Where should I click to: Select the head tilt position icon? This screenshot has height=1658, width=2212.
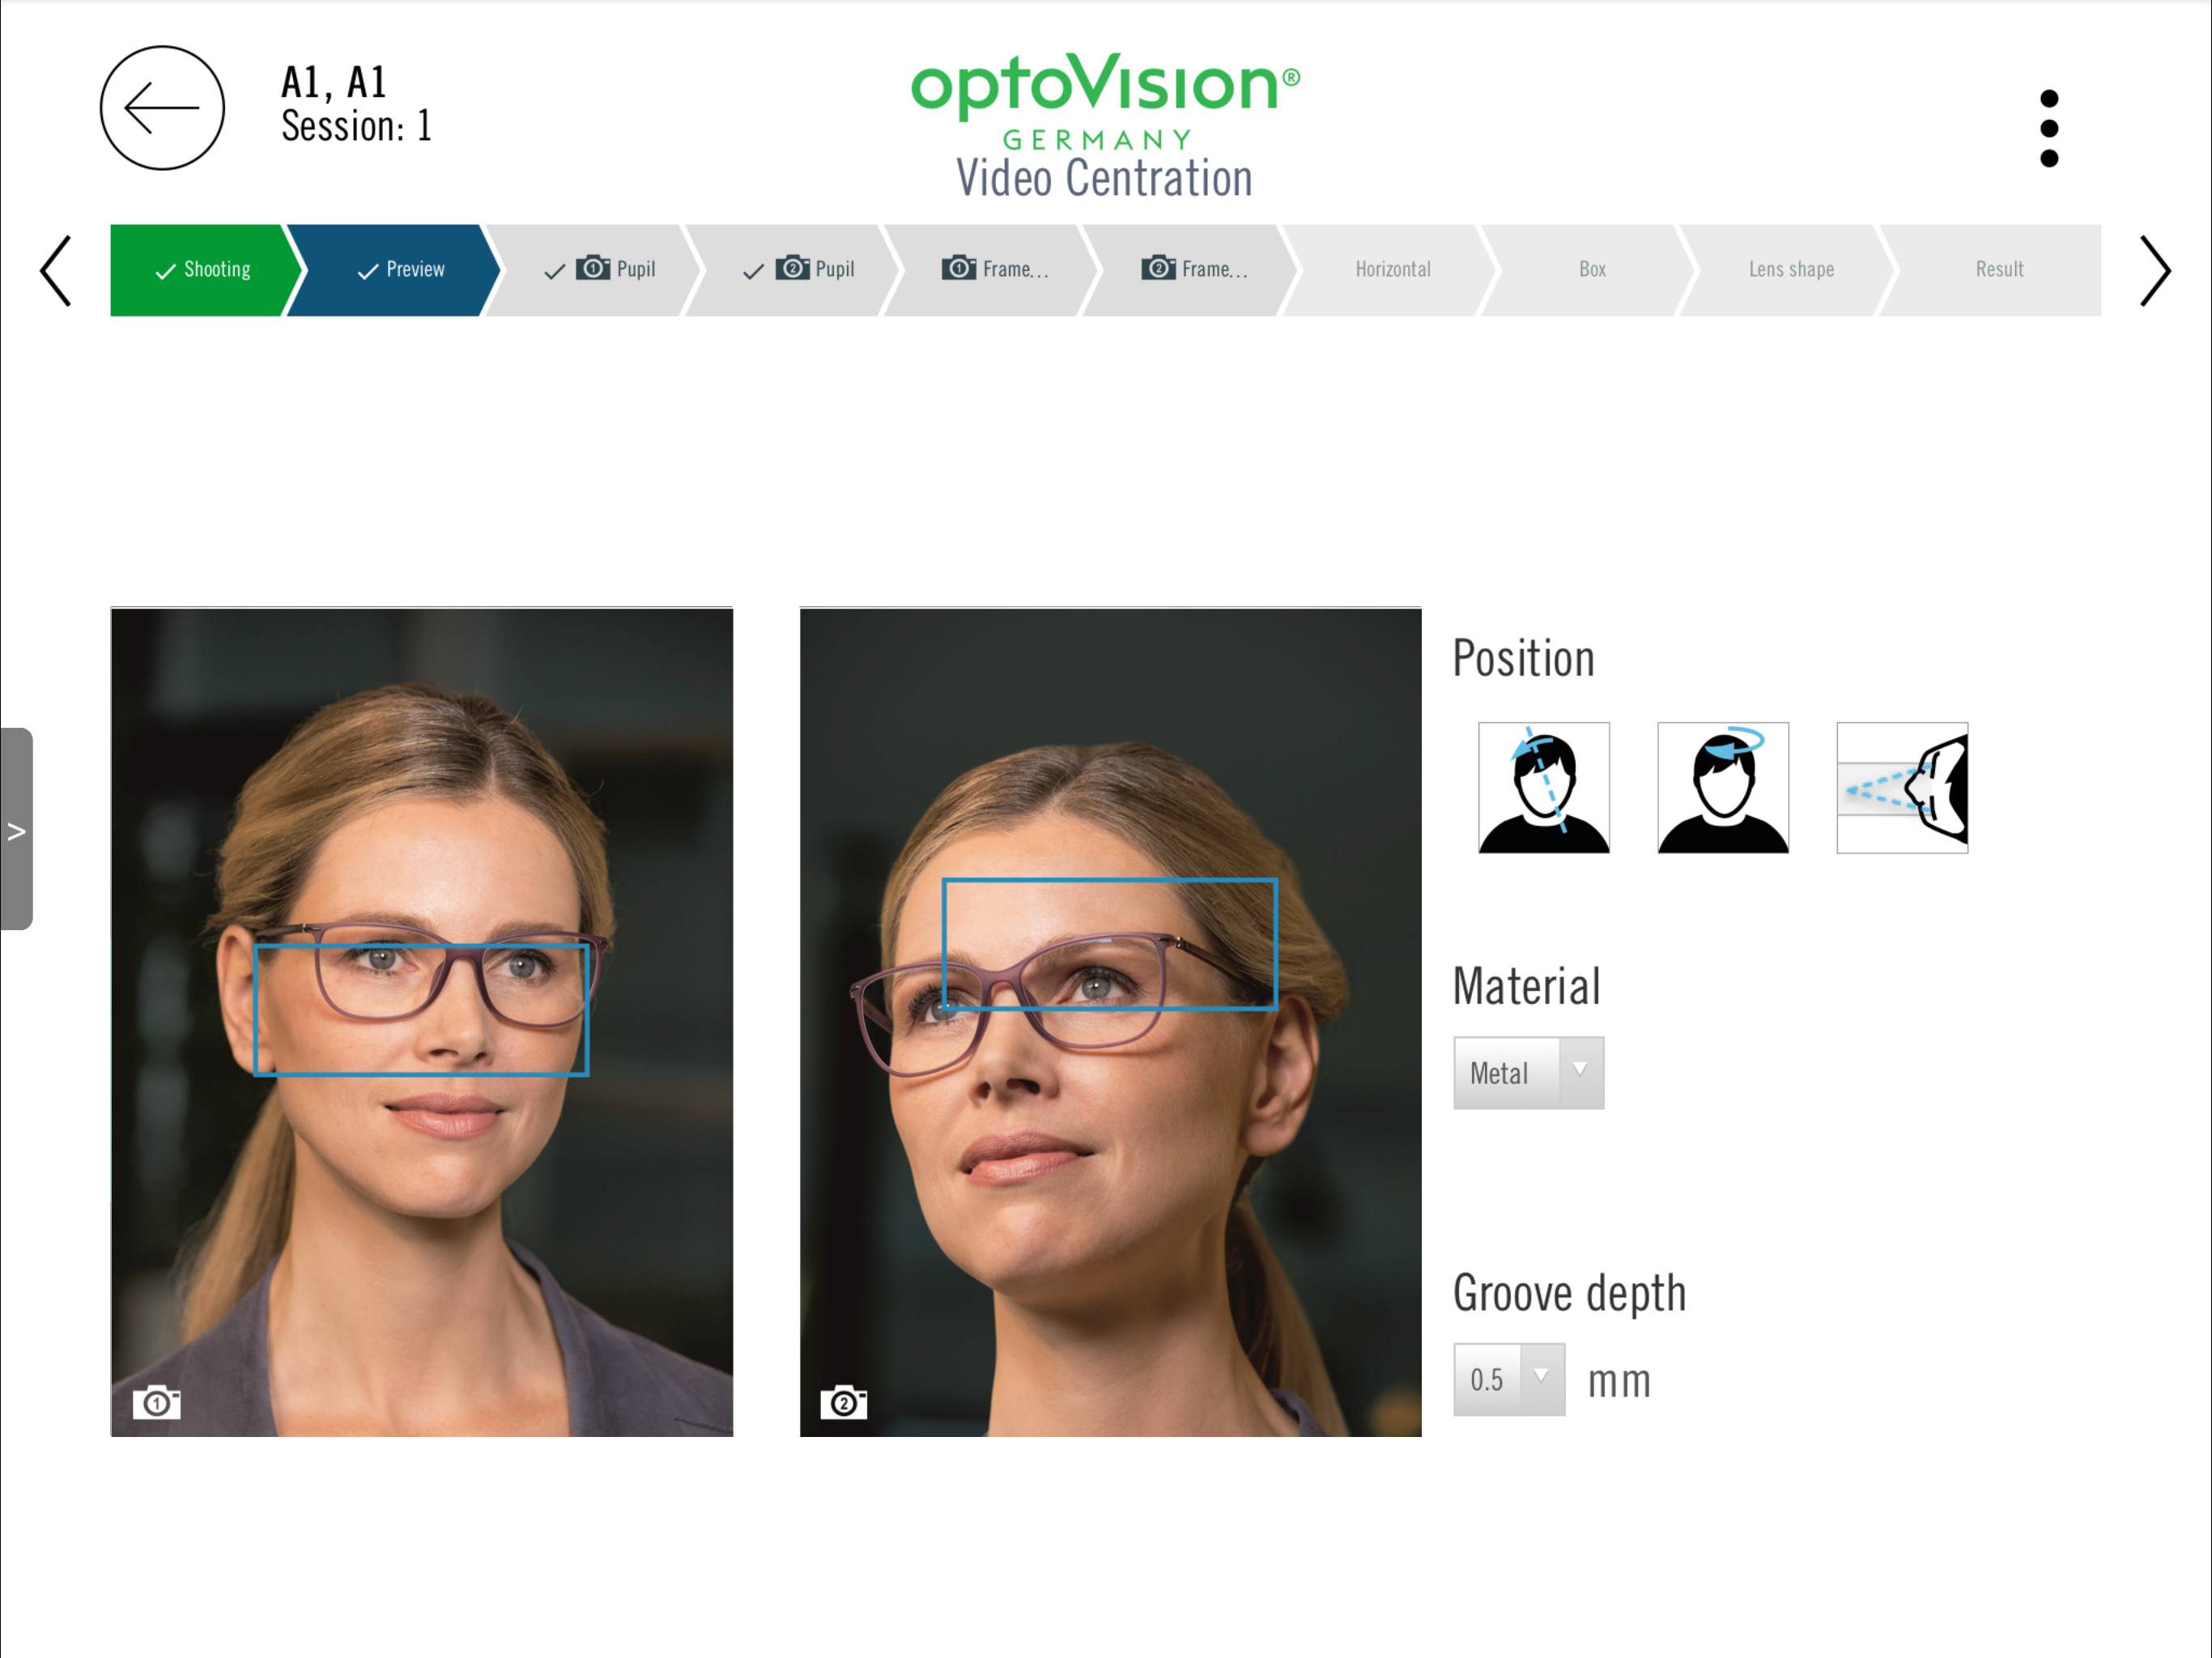tap(1543, 788)
